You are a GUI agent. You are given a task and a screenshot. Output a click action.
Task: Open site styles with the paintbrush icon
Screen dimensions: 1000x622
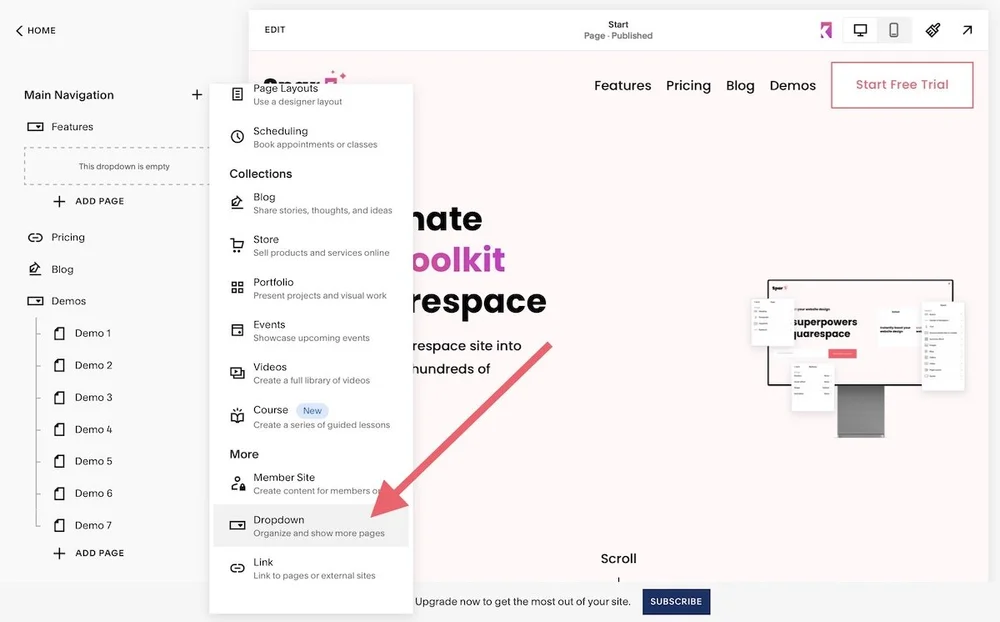click(932, 30)
